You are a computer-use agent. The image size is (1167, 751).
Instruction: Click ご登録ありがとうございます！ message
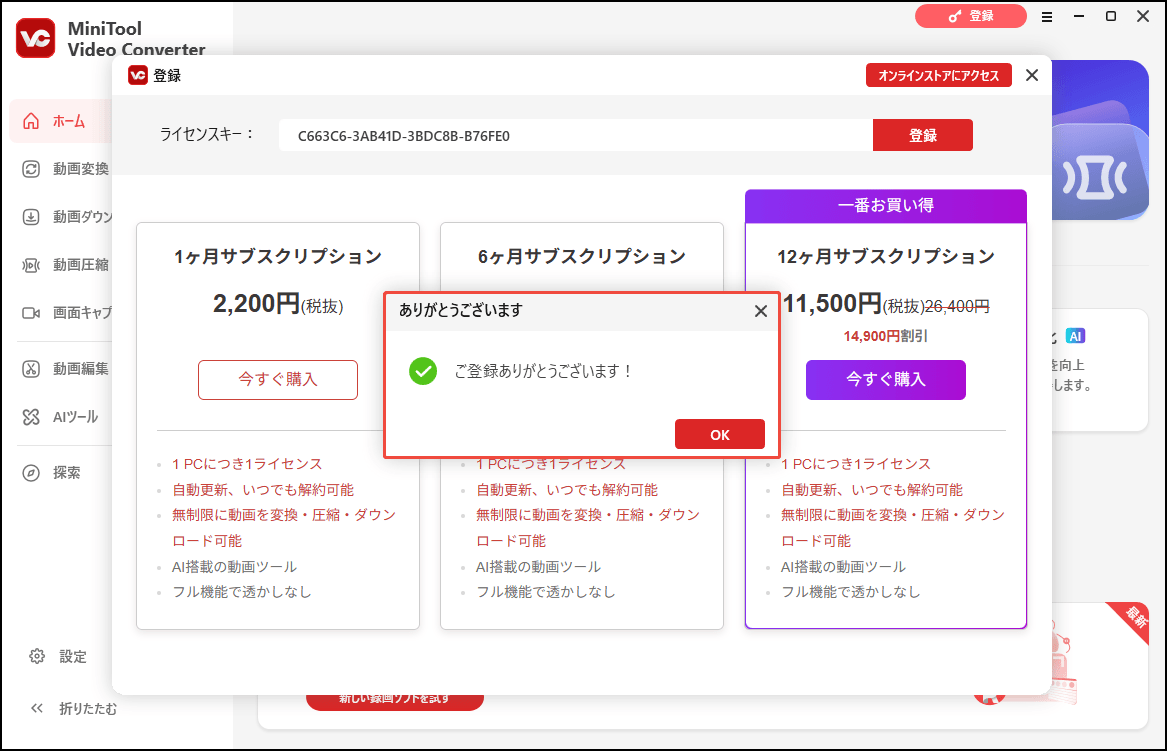[x=544, y=371]
